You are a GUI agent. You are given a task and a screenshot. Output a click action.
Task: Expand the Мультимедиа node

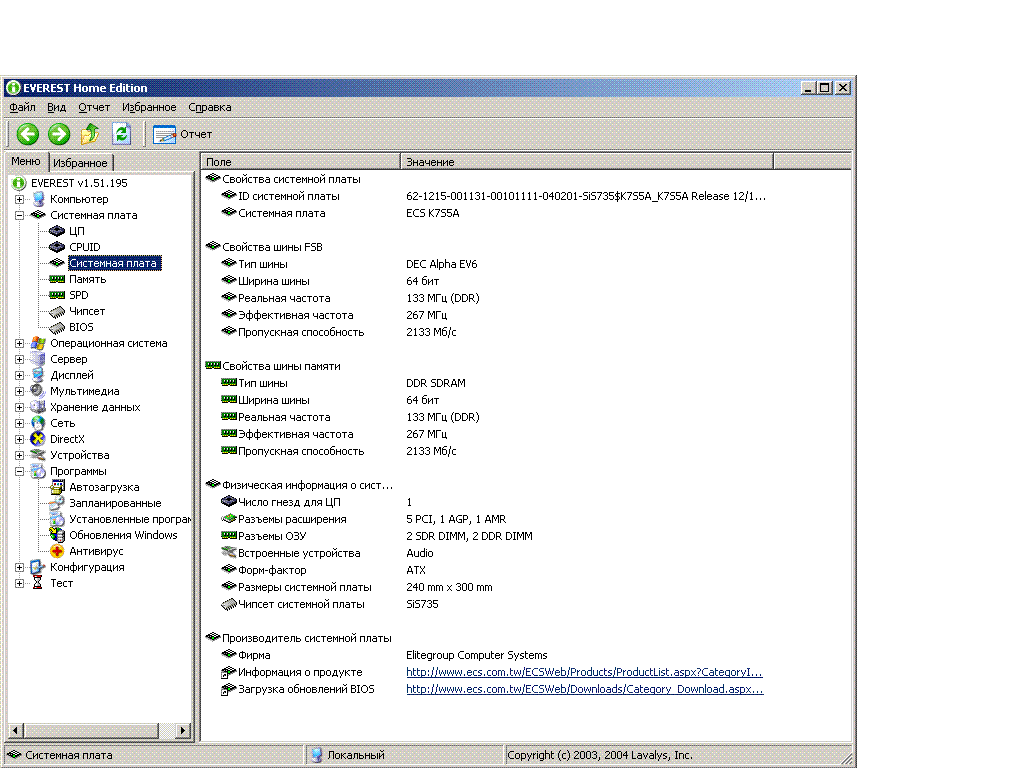[x=20, y=391]
